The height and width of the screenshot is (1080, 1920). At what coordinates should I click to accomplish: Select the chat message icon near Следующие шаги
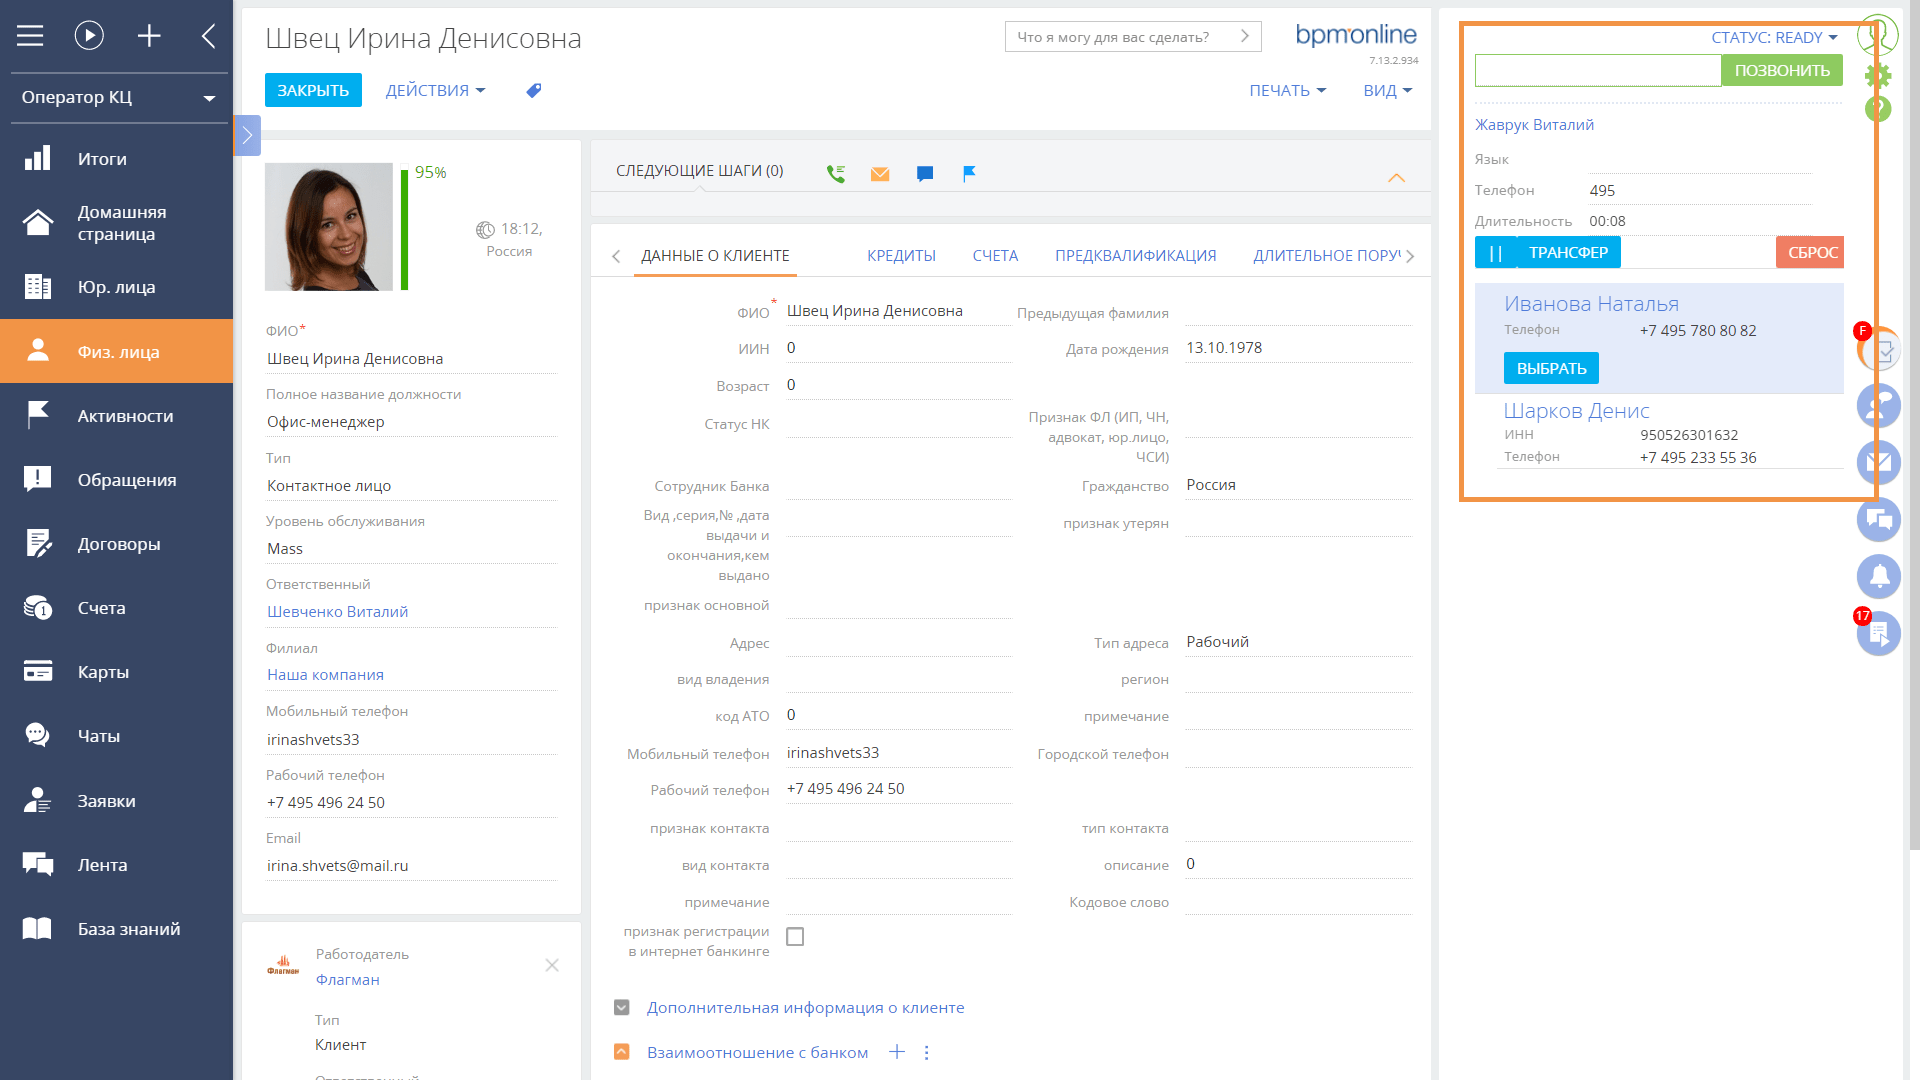924,174
